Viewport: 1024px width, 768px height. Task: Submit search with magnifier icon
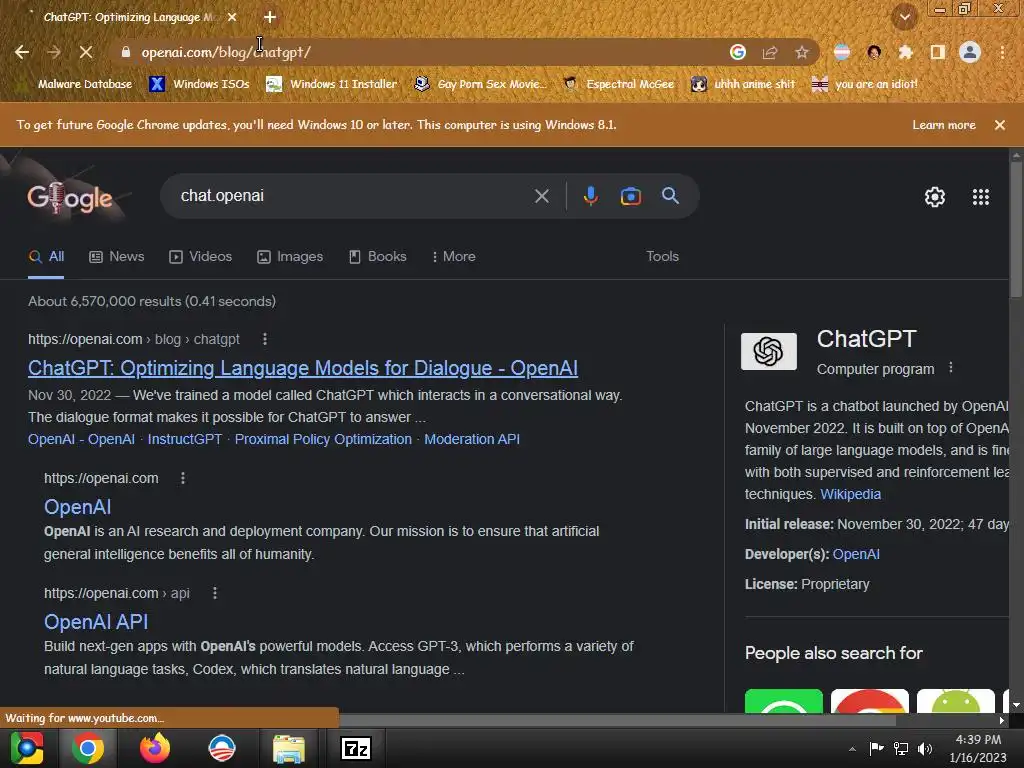670,196
